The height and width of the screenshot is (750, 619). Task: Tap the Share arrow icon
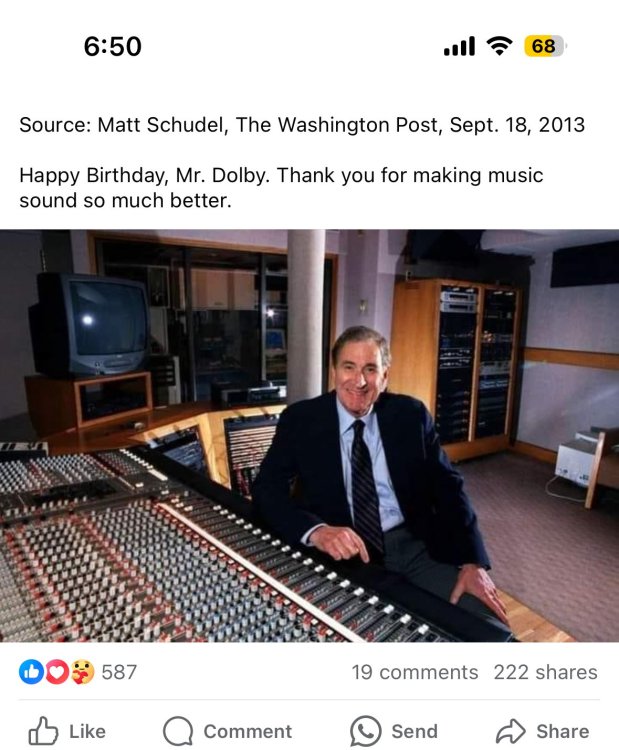(510, 731)
